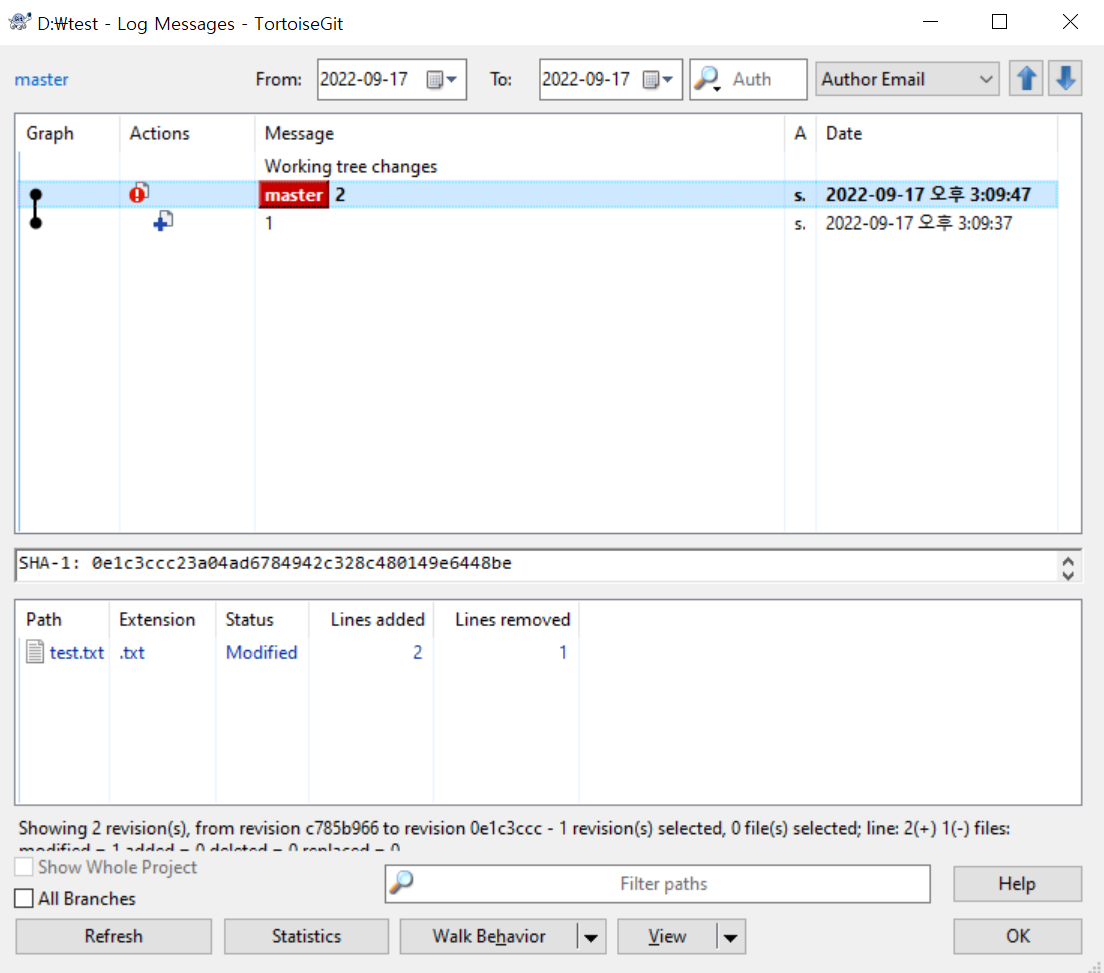Sort files by Path column header

pos(63,620)
